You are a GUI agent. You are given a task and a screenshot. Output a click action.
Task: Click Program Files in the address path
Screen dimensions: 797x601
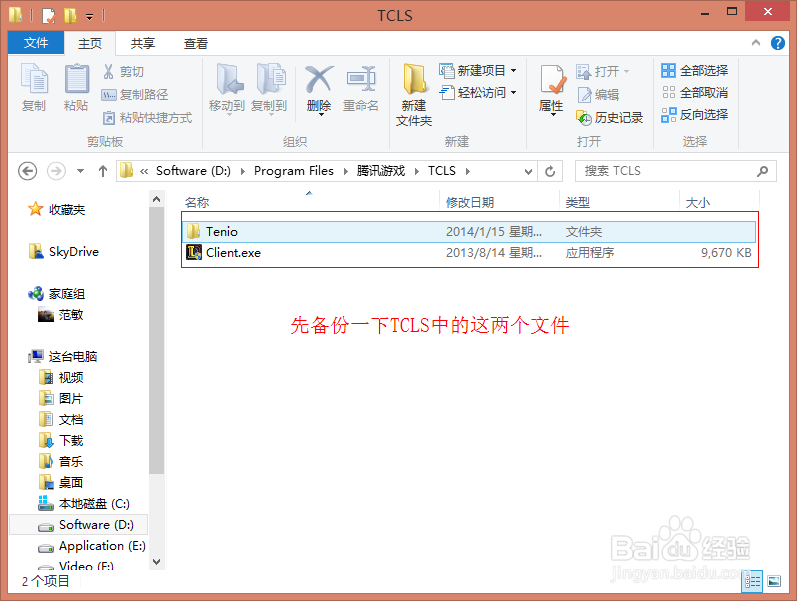(294, 171)
